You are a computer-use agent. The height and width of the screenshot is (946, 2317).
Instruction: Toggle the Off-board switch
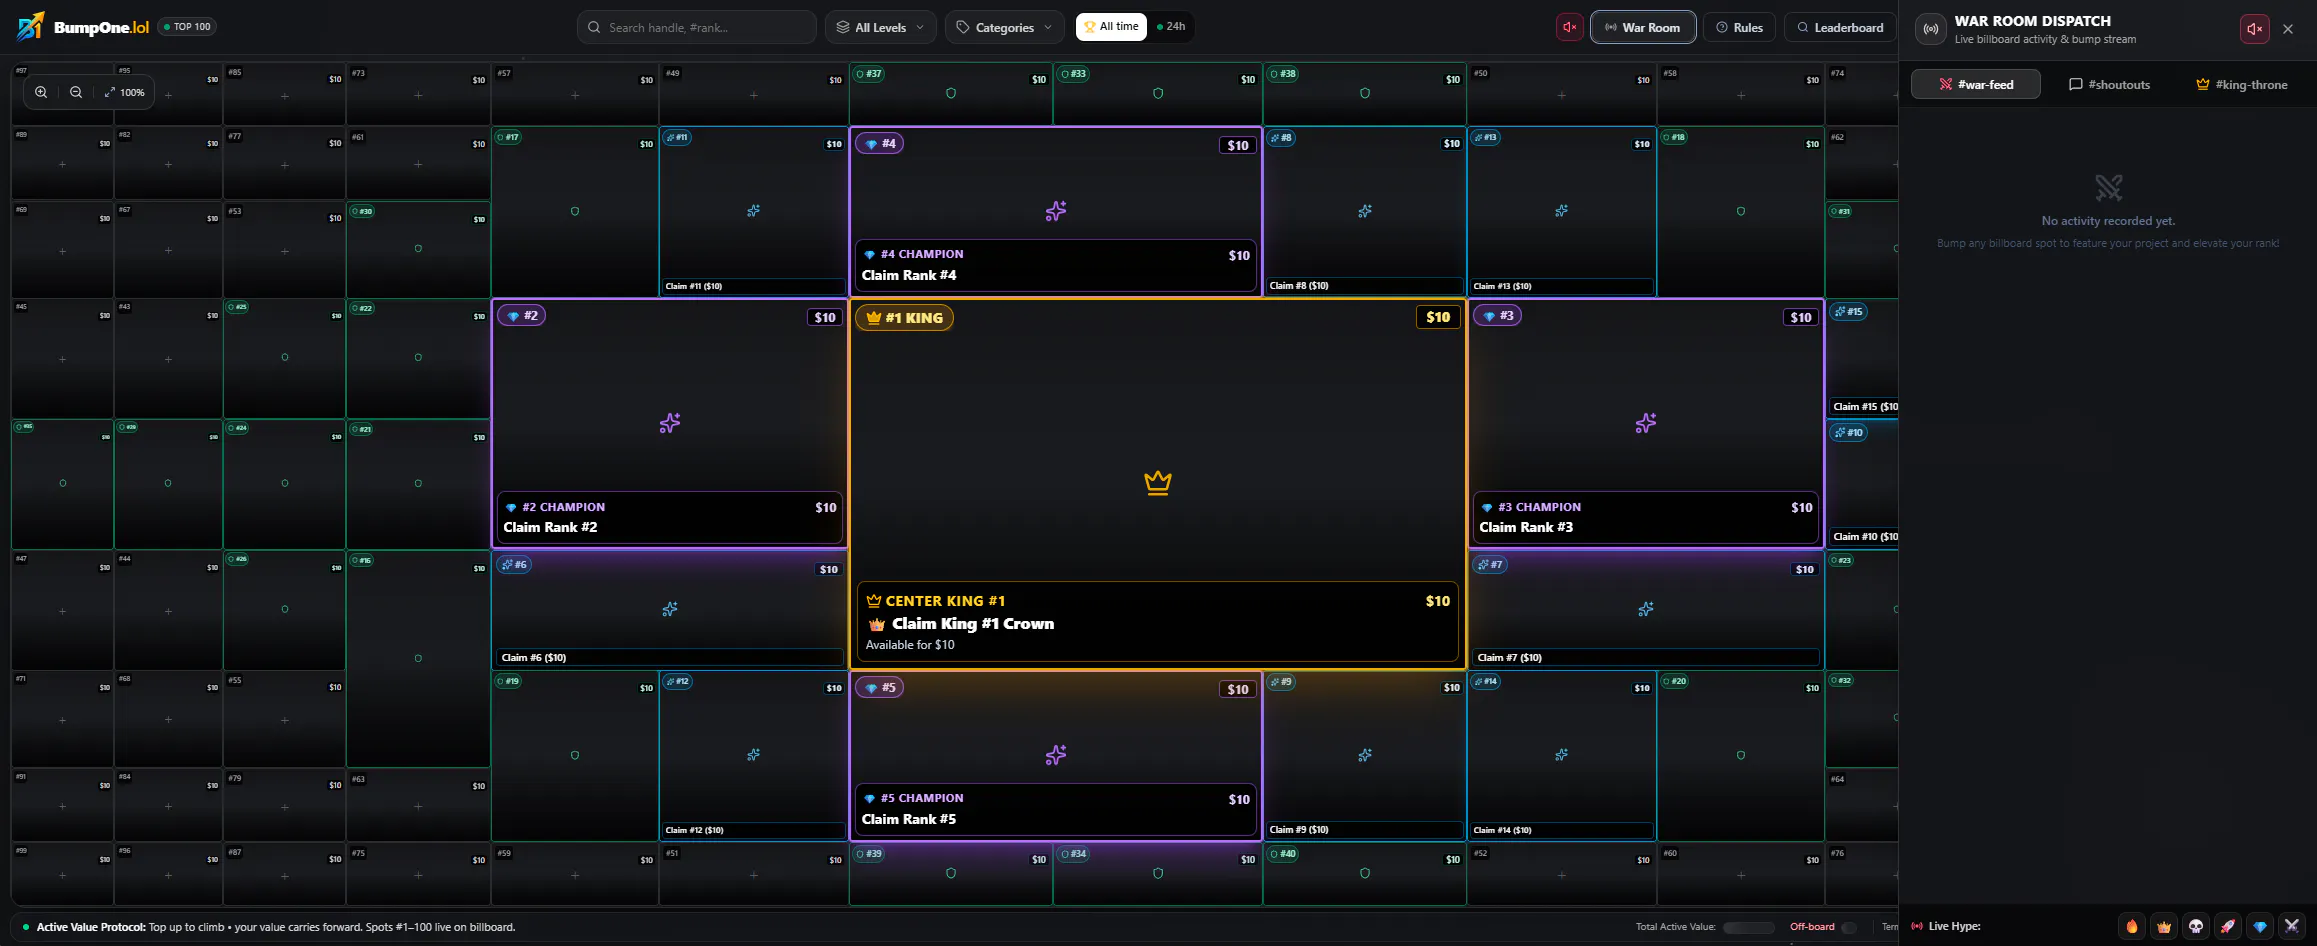tap(1849, 927)
